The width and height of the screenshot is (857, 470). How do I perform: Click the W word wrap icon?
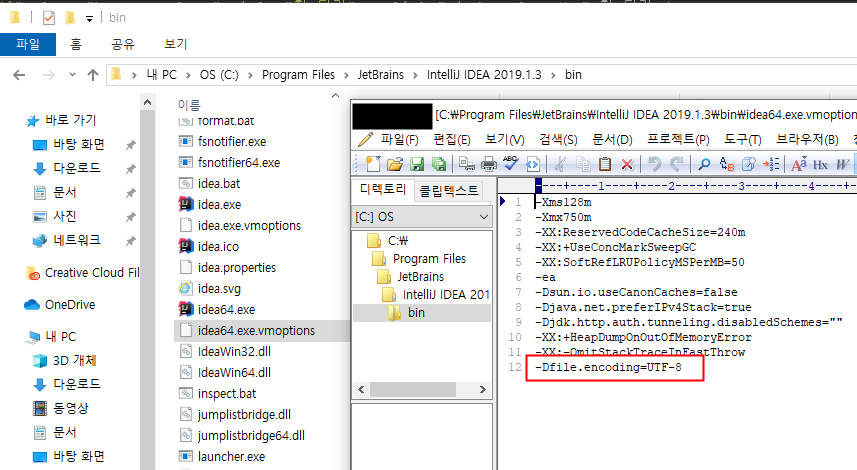842,164
